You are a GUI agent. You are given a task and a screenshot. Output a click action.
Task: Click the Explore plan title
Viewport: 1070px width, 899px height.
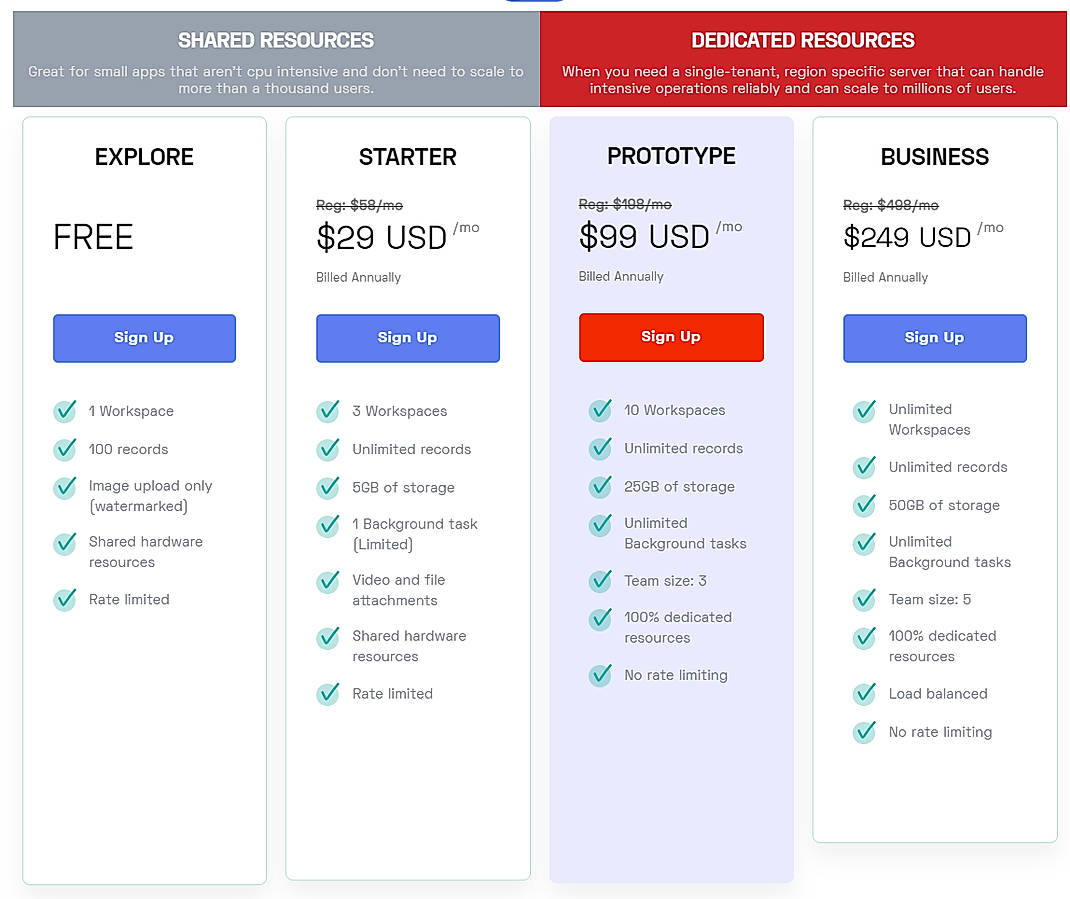[144, 157]
